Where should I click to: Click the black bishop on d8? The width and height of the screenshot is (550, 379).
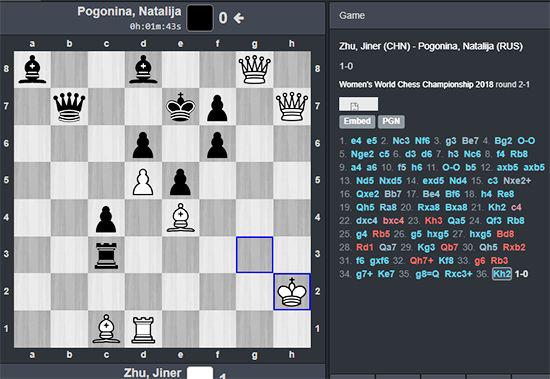143,69
